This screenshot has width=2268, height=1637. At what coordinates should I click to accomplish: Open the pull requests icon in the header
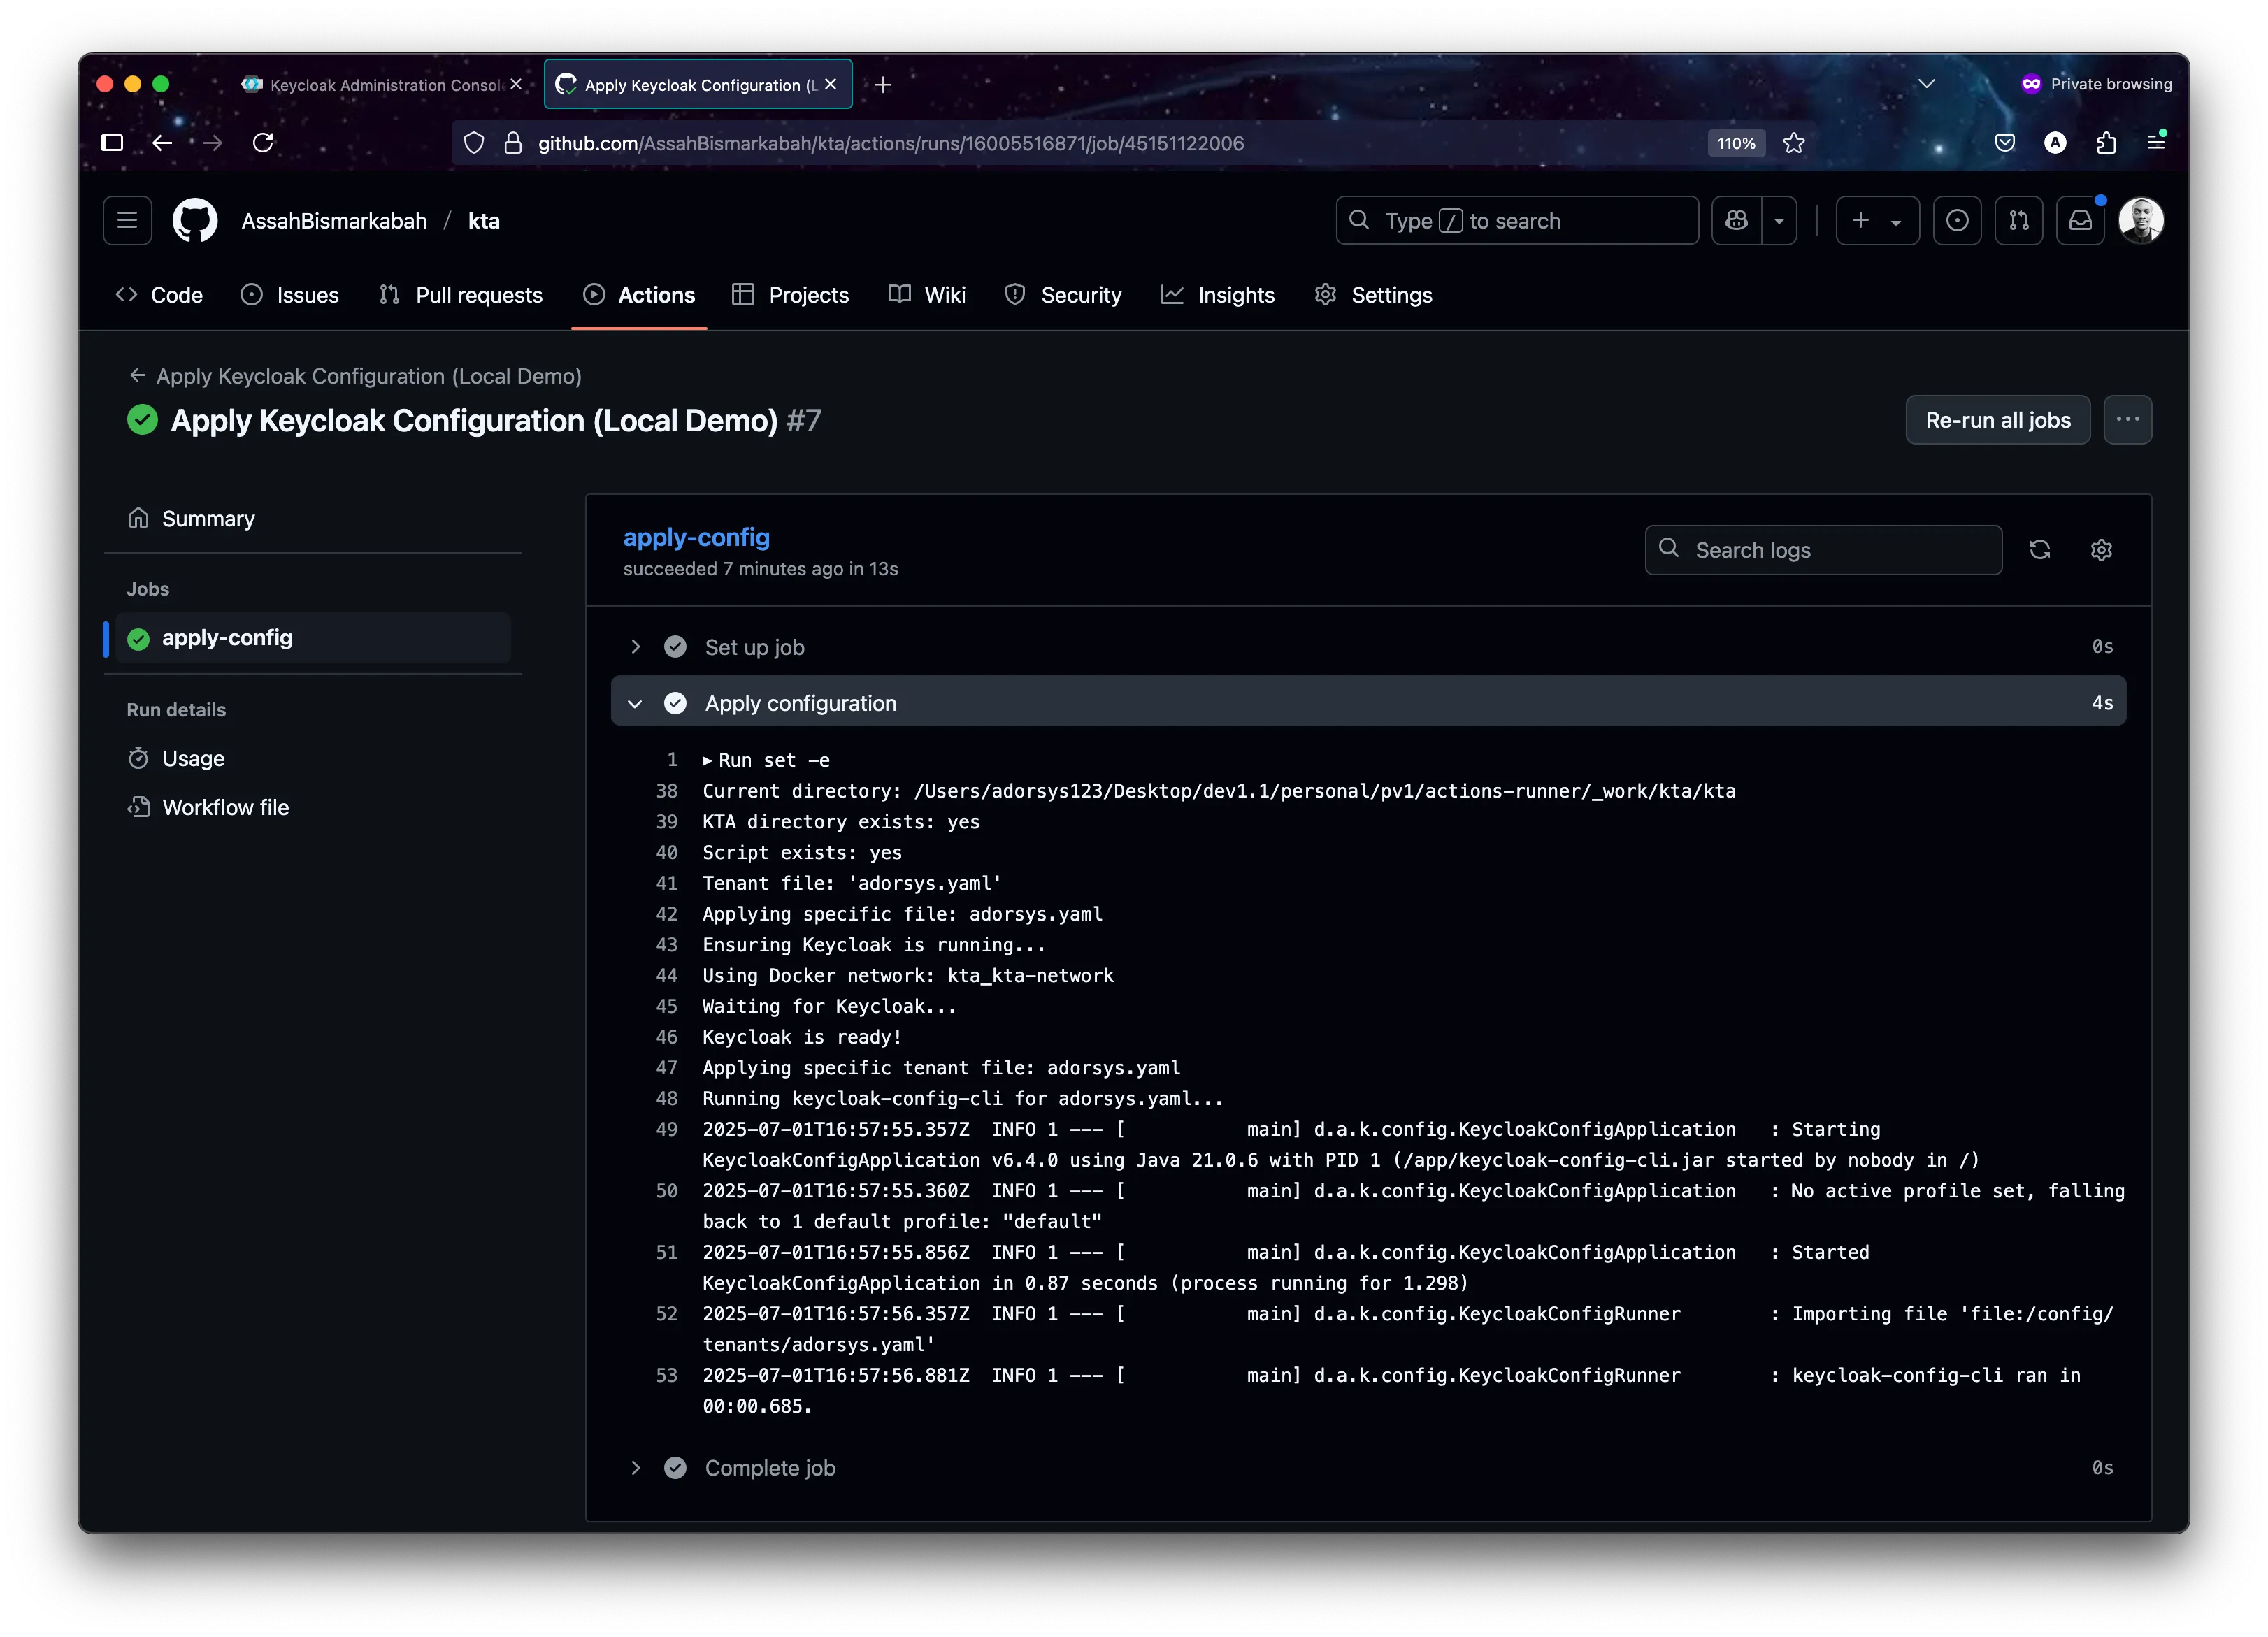coord(2019,220)
